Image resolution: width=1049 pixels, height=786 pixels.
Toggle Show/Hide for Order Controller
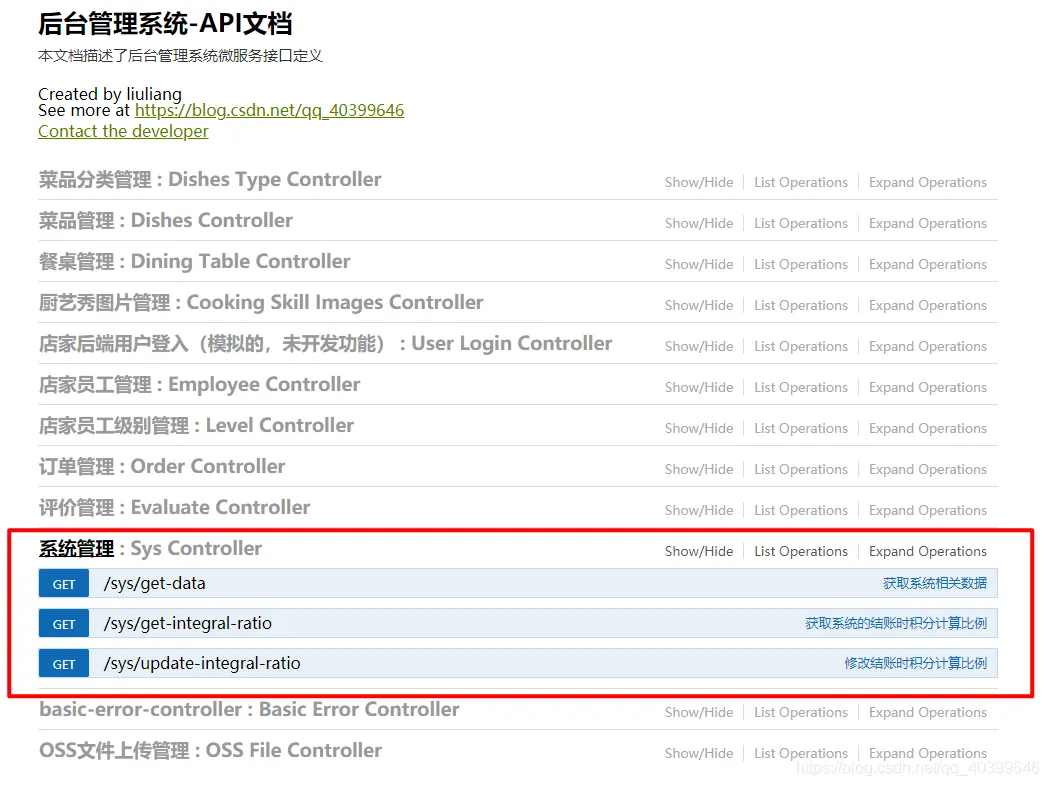coord(698,469)
